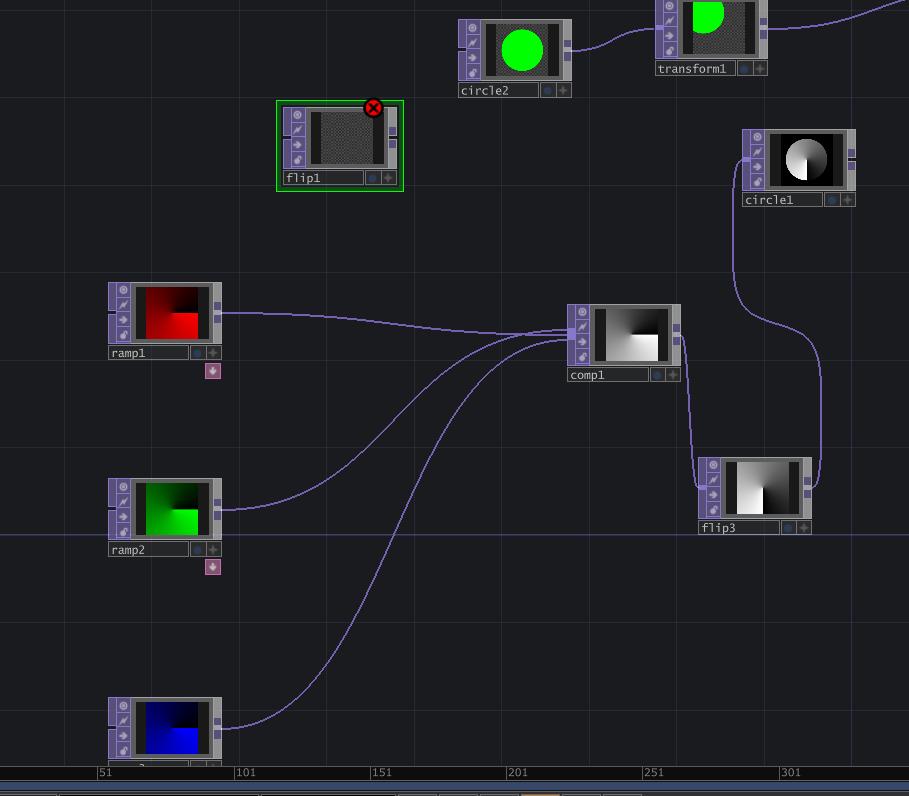
Task: Click the flip1 name field
Action: click(323, 178)
